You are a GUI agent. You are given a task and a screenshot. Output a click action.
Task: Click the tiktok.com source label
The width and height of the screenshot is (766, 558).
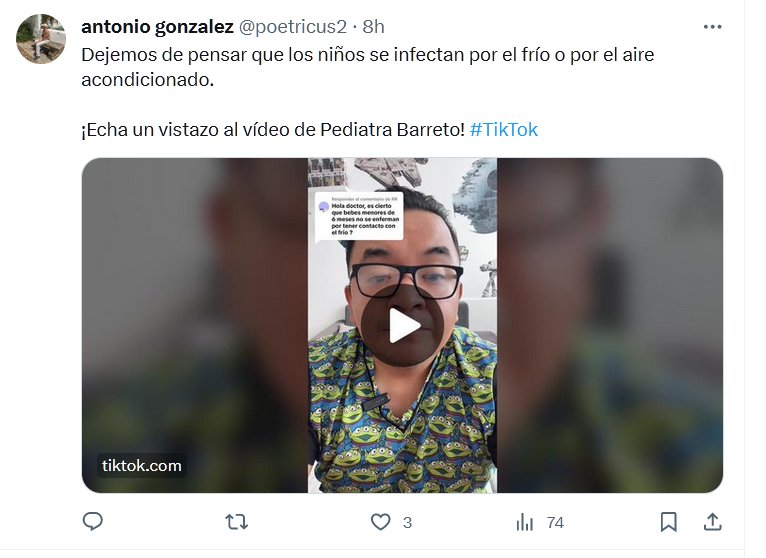[142, 465]
